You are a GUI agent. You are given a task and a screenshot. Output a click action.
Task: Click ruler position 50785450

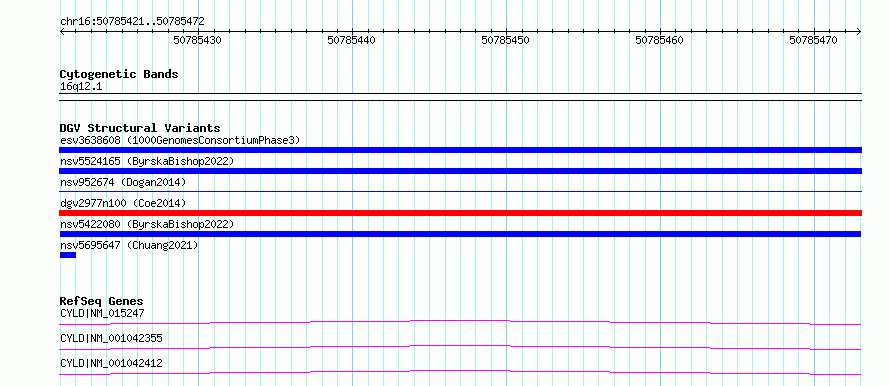[x=506, y=40]
